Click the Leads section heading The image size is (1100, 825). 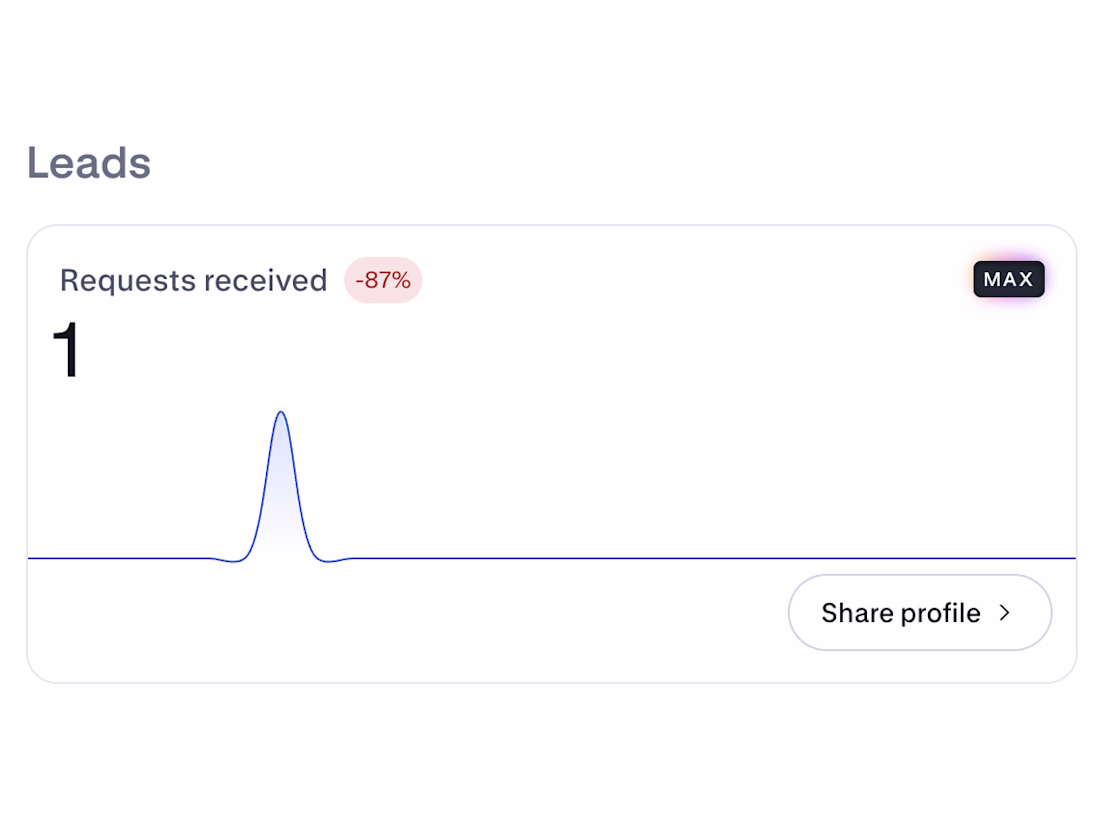pos(89,163)
